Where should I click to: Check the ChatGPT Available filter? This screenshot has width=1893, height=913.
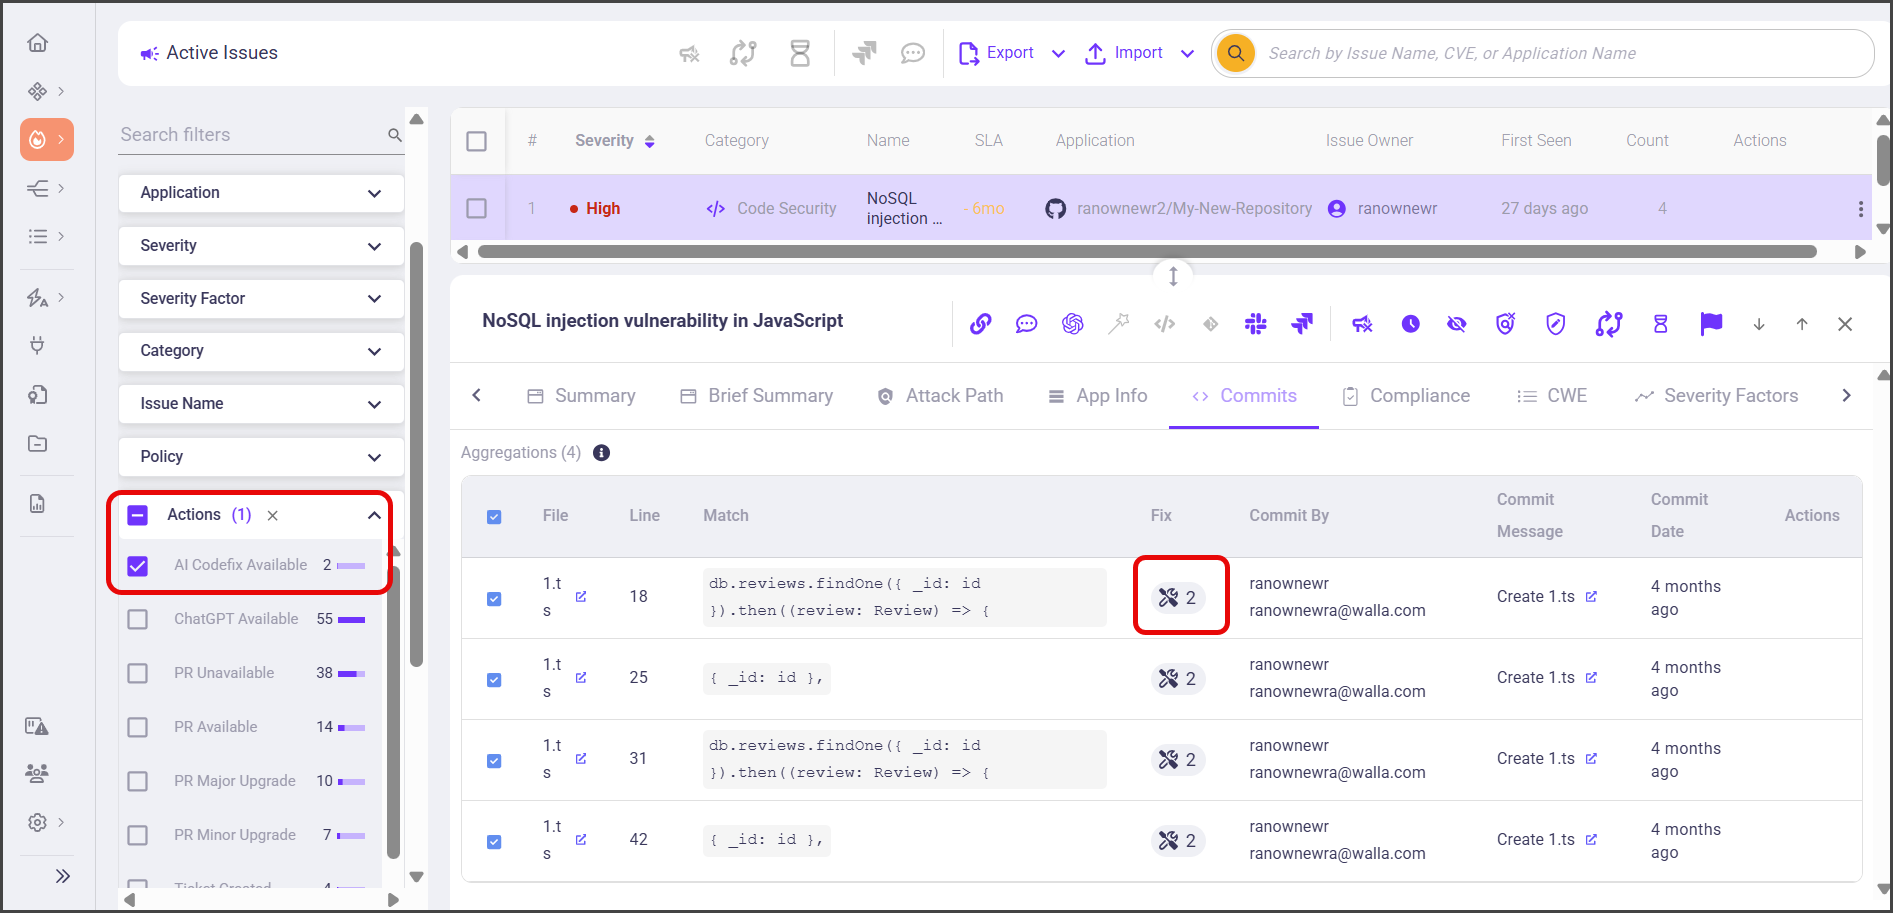(138, 620)
